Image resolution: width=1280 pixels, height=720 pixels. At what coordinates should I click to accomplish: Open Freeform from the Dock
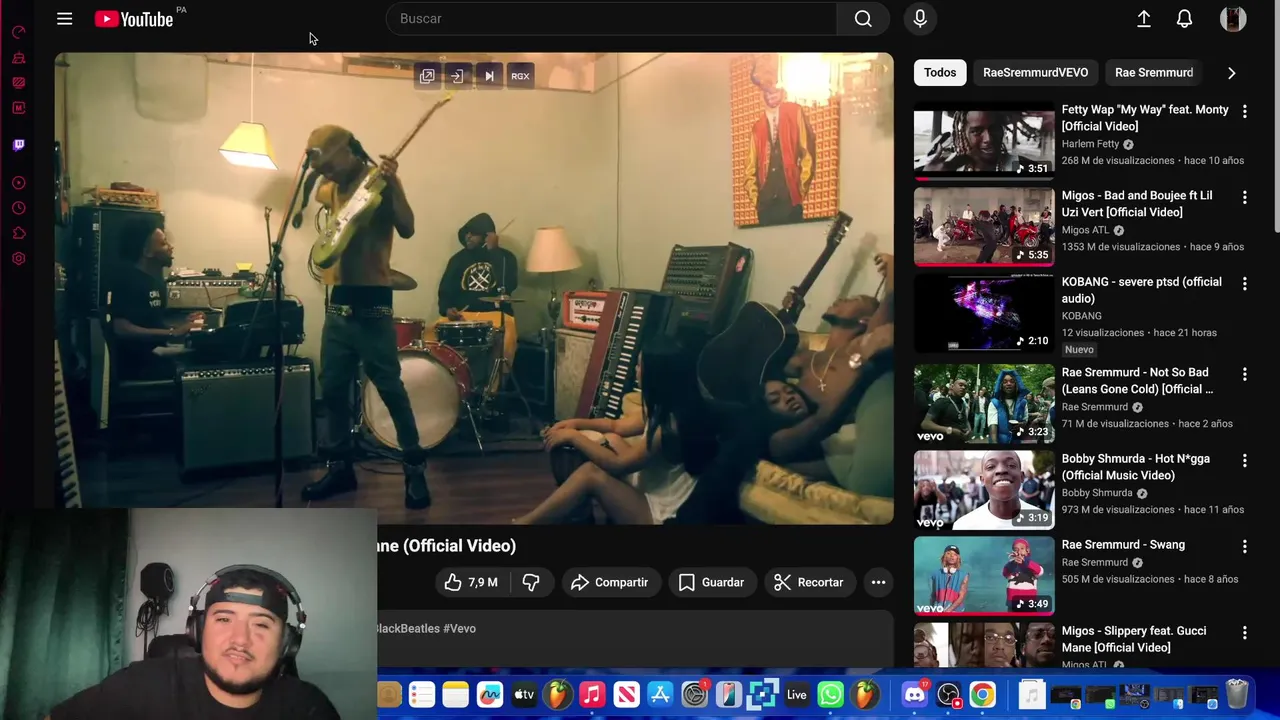tap(490, 694)
